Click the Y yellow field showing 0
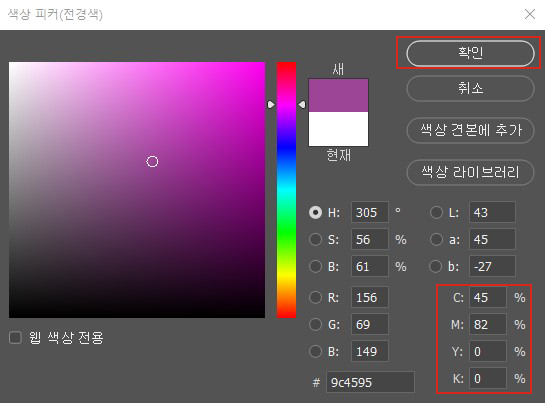This screenshot has height=403, width=545. pyautogui.click(x=488, y=351)
